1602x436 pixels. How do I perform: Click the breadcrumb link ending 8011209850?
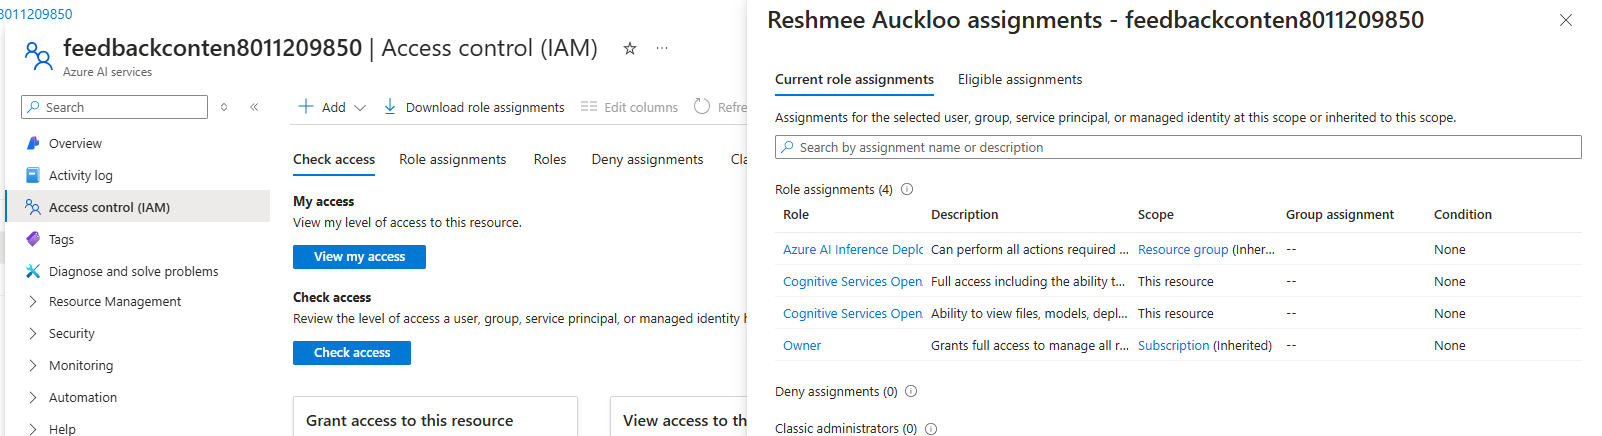[x=36, y=14]
